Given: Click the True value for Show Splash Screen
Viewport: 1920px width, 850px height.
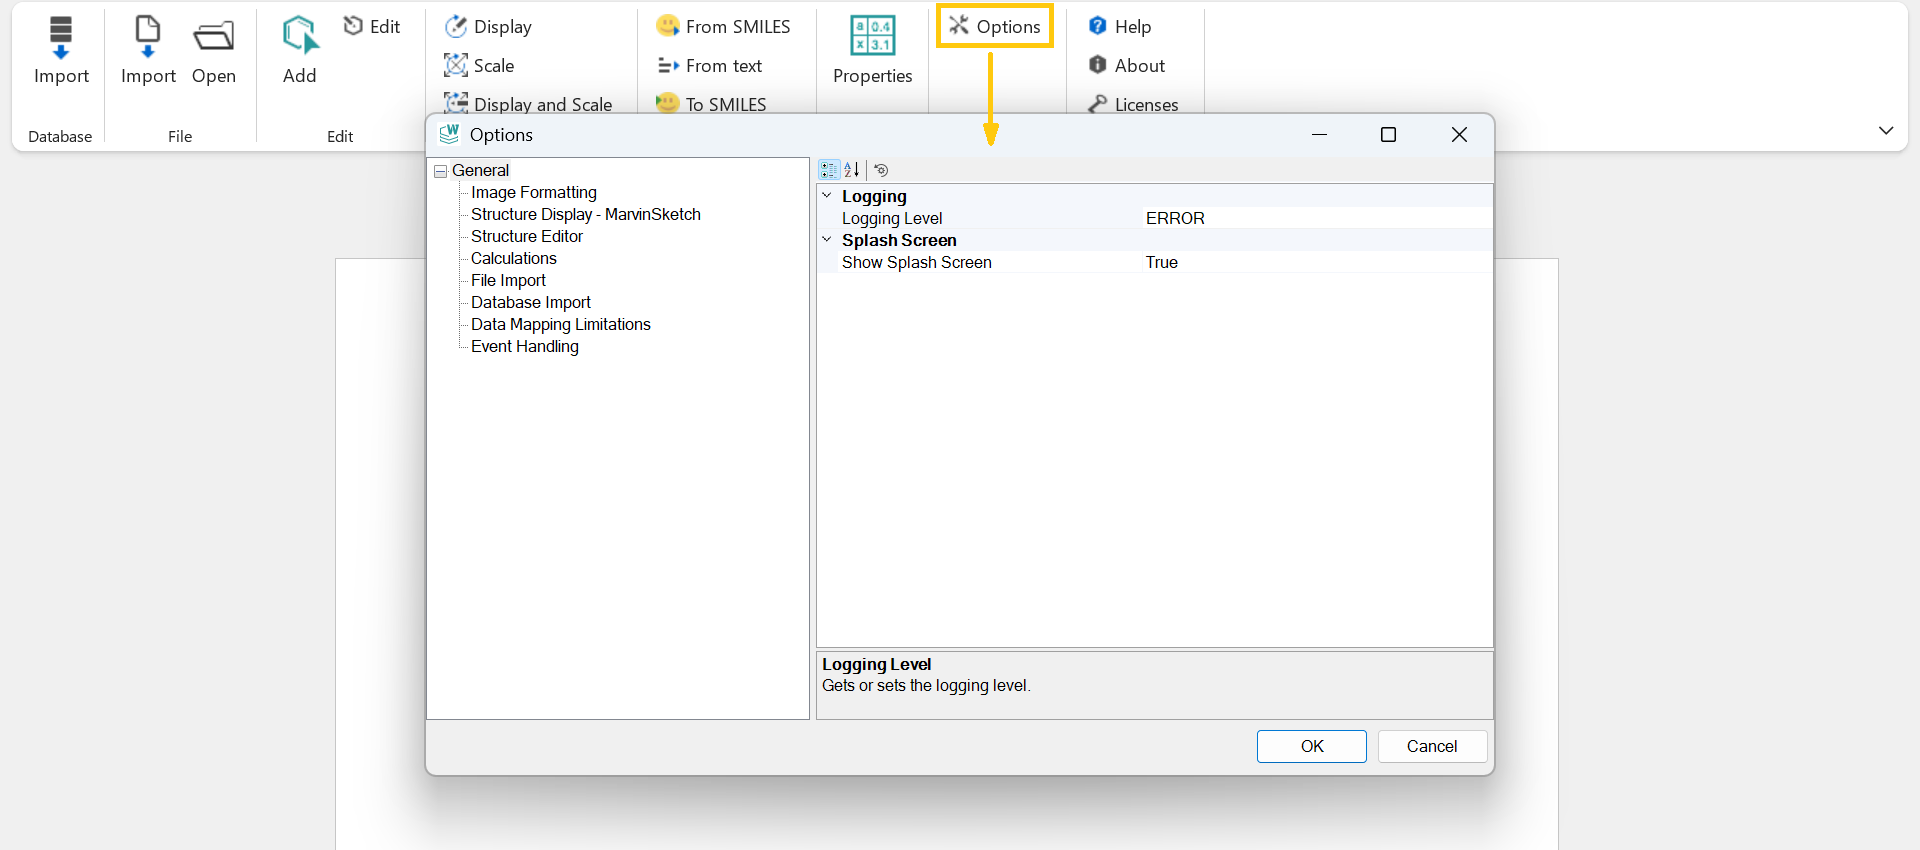Looking at the screenshot, I should click(1162, 262).
